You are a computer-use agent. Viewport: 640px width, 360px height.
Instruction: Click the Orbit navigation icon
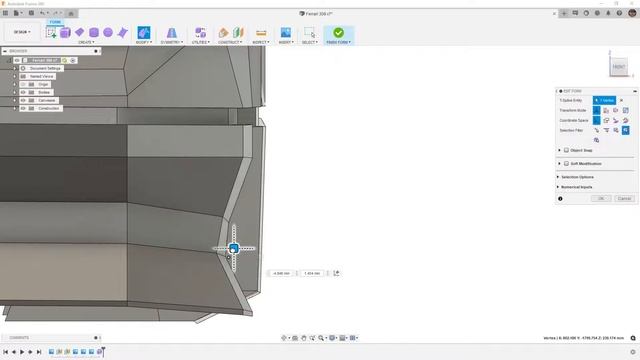[284, 338]
